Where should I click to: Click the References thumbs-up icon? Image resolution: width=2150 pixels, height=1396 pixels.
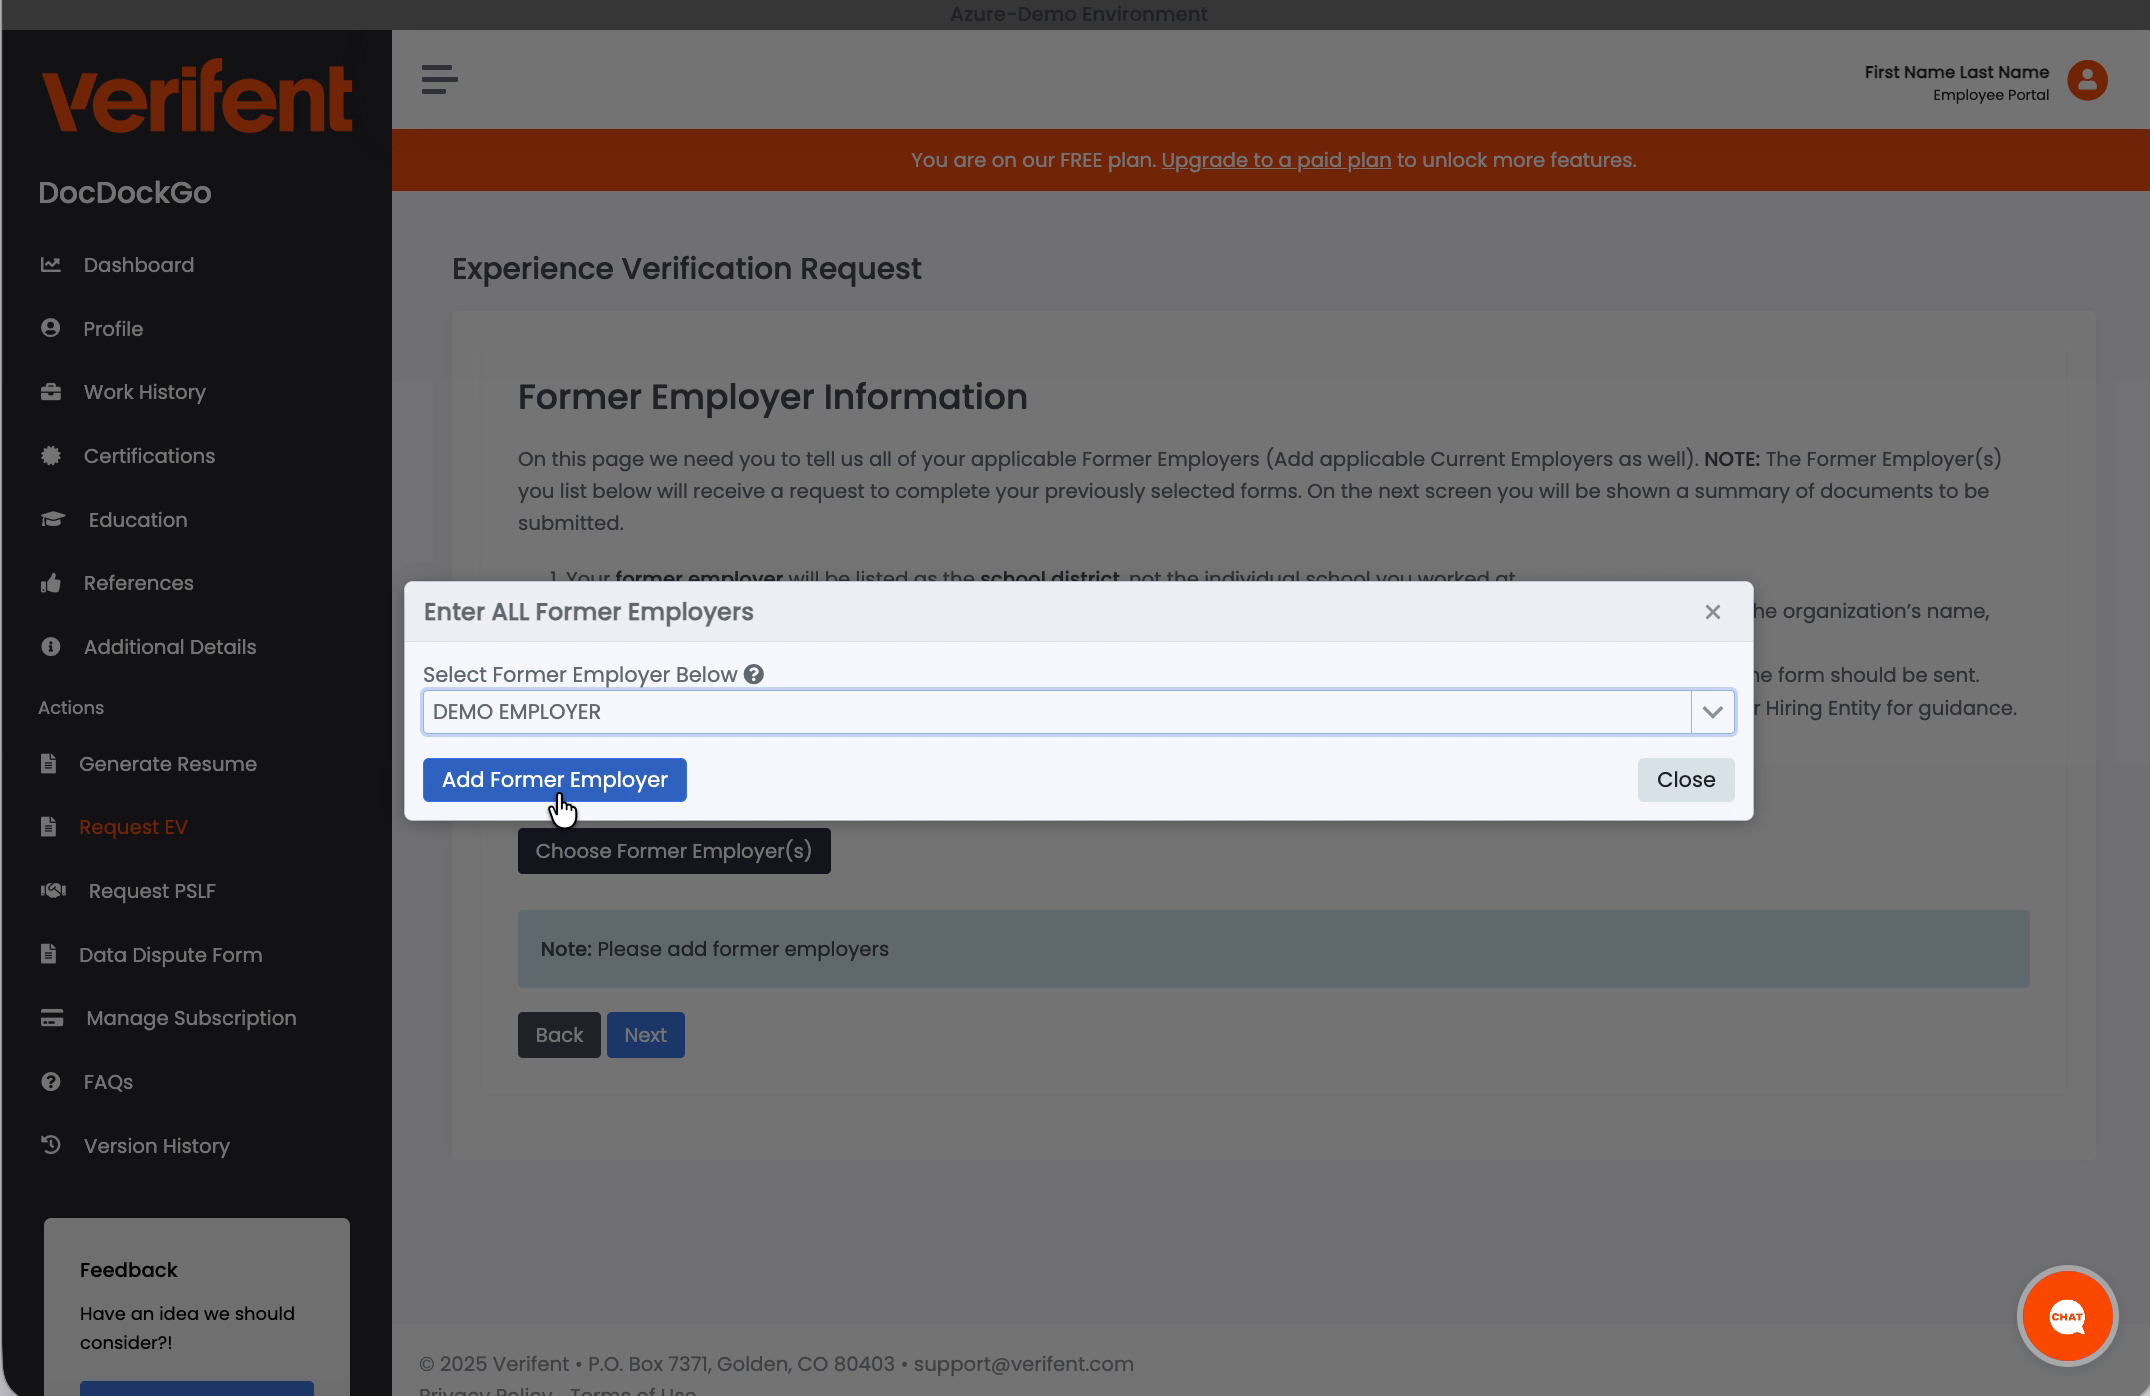coord(52,583)
